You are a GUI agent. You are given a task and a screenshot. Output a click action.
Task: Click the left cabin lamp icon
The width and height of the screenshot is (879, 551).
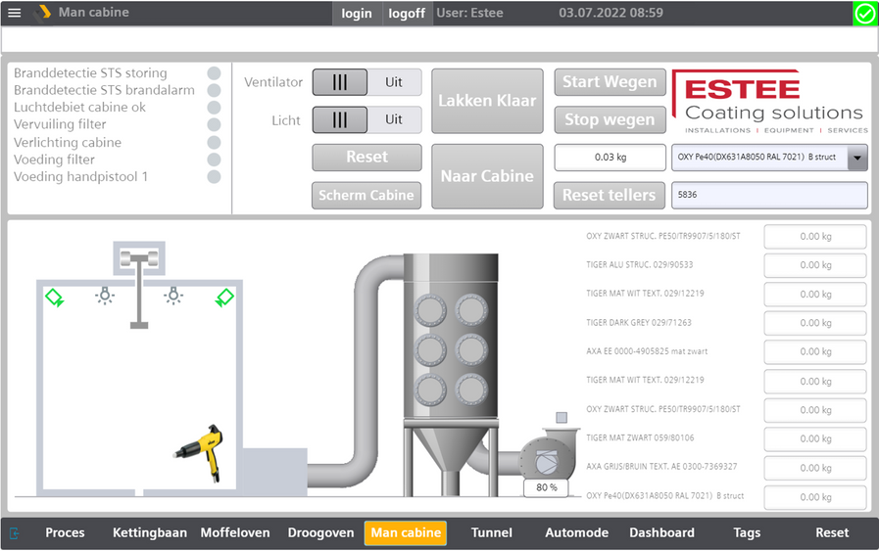point(105,295)
